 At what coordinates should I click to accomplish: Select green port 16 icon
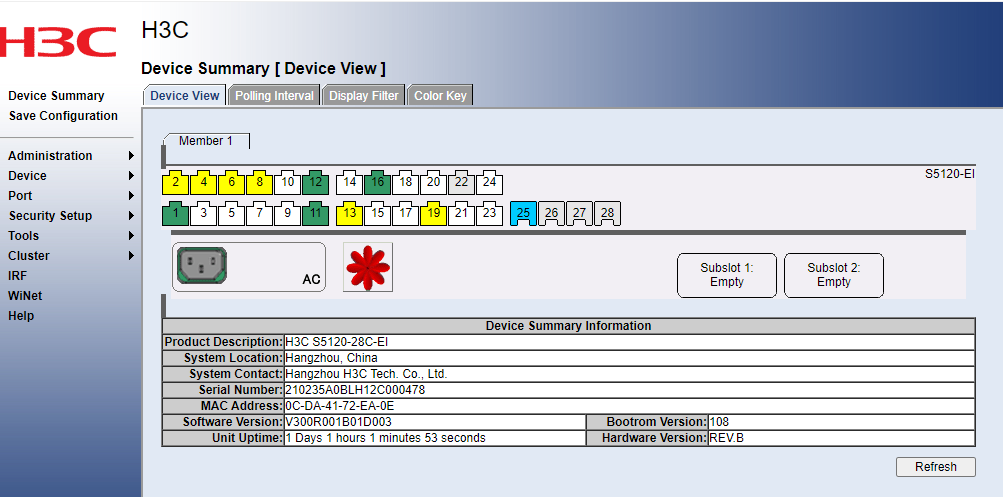377,183
